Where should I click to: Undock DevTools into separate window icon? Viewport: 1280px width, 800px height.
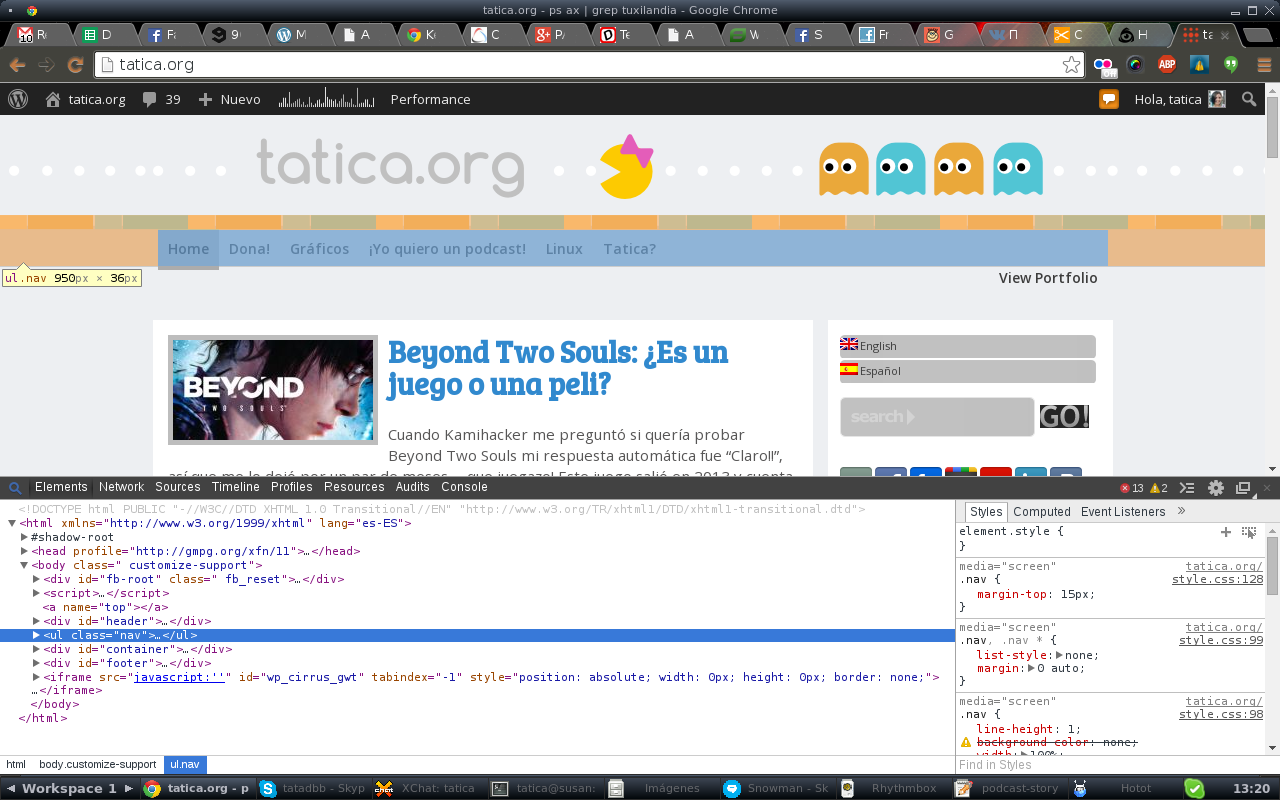point(1243,488)
